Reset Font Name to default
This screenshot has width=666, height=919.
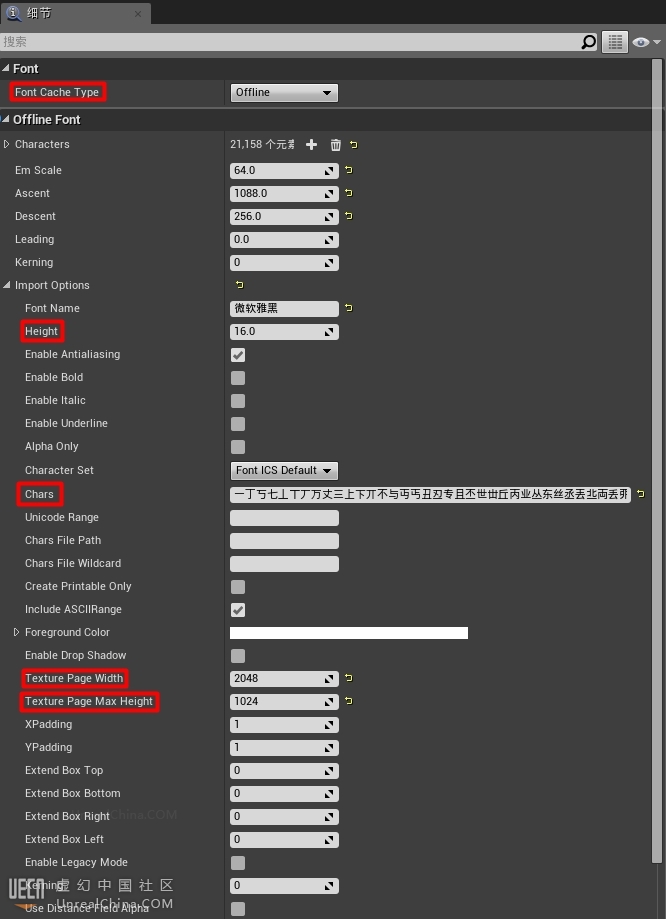tap(349, 308)
